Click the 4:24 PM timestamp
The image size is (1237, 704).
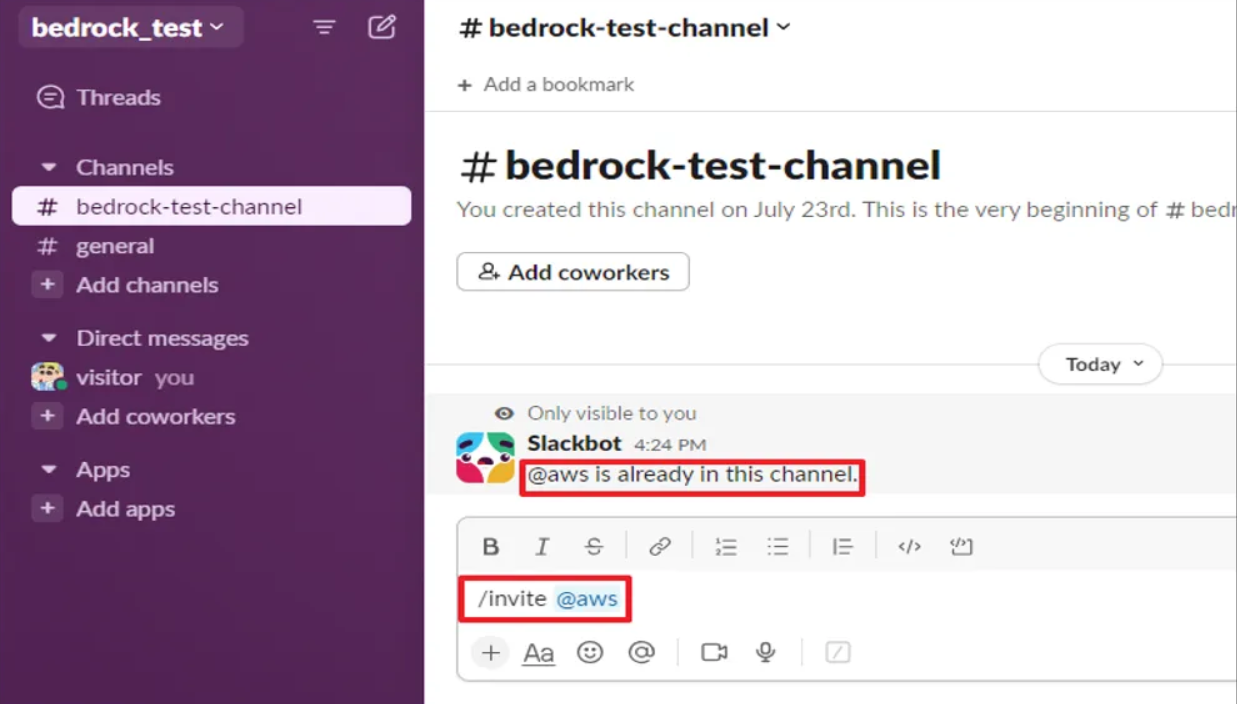click(x=669, y=445)
